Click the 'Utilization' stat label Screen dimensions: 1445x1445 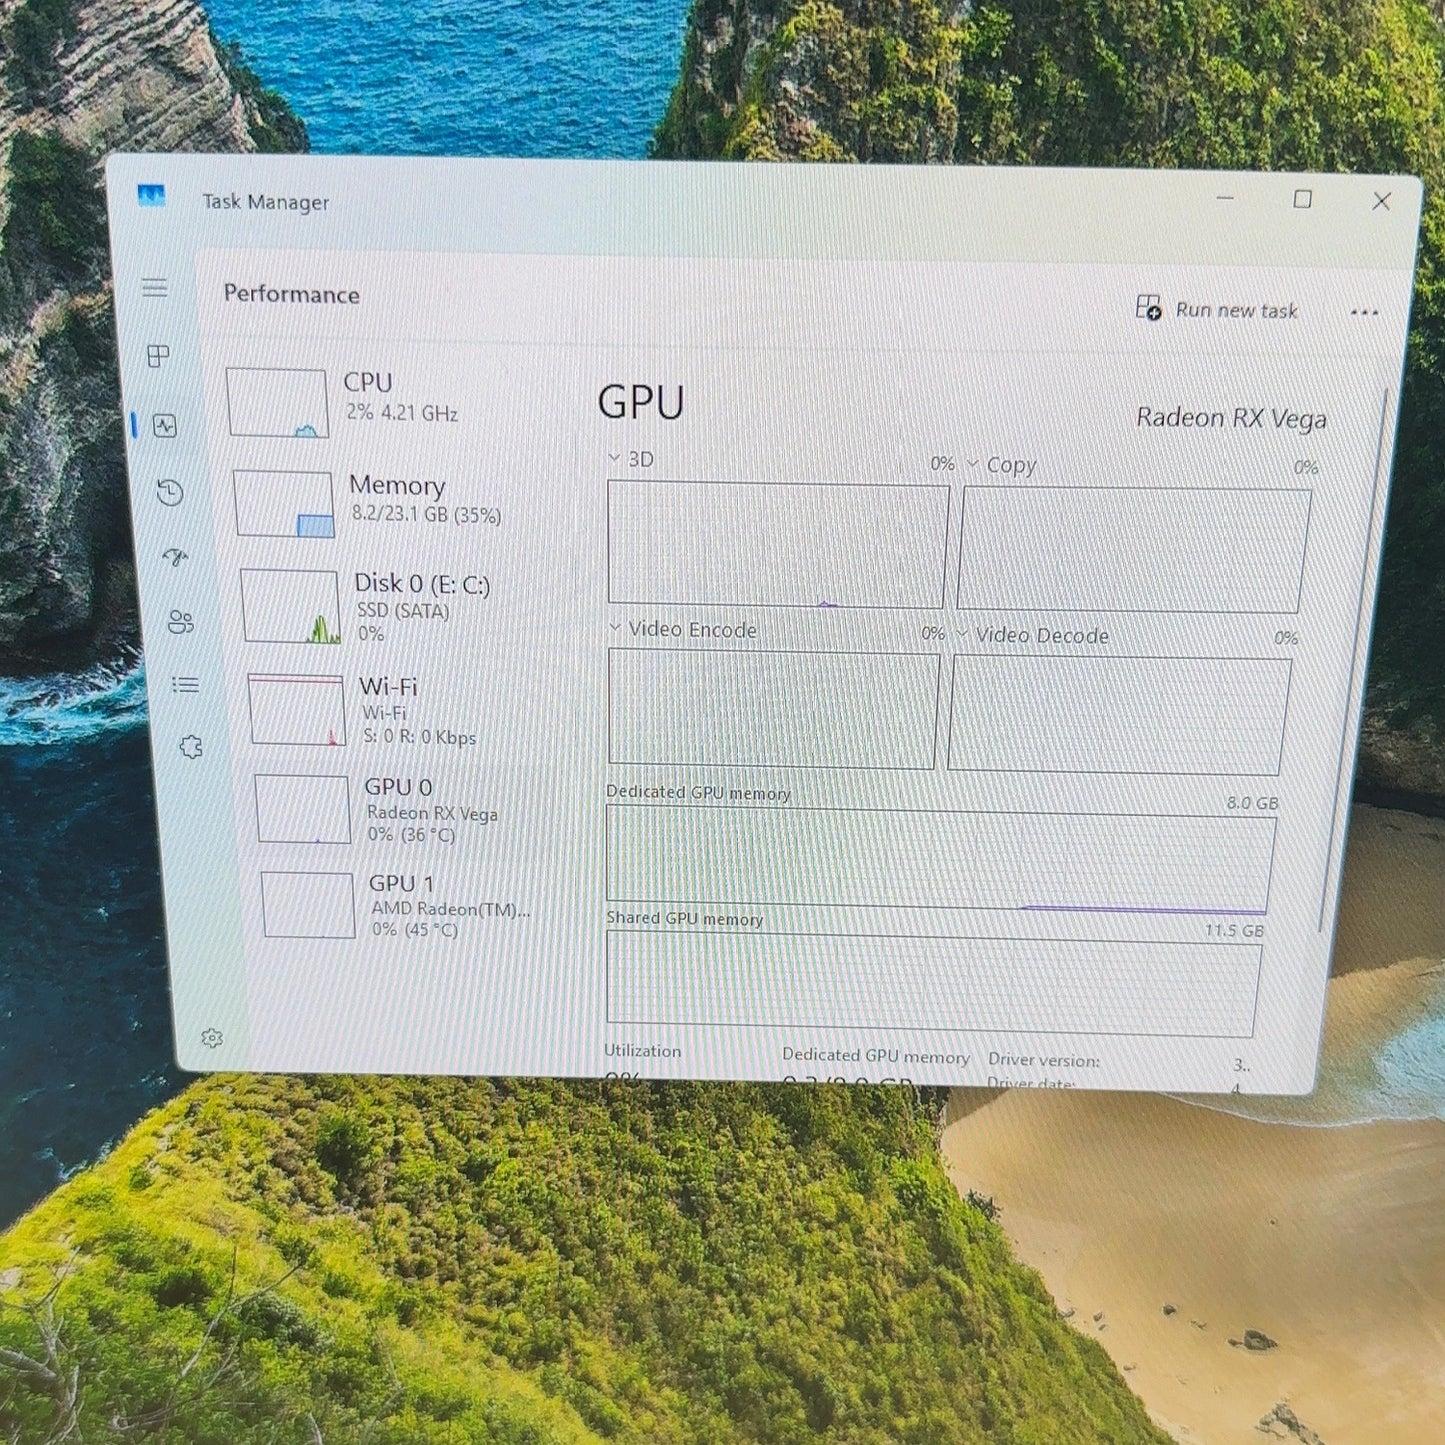tap(642, 1051)
